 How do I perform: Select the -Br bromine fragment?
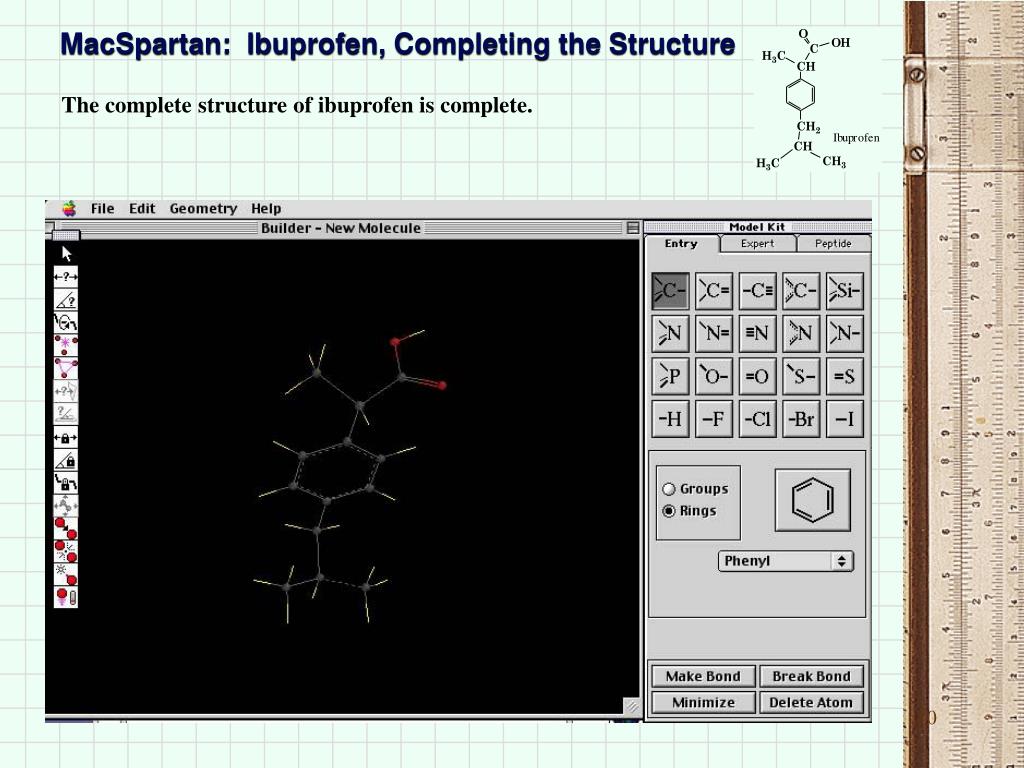tap(801, 419)
